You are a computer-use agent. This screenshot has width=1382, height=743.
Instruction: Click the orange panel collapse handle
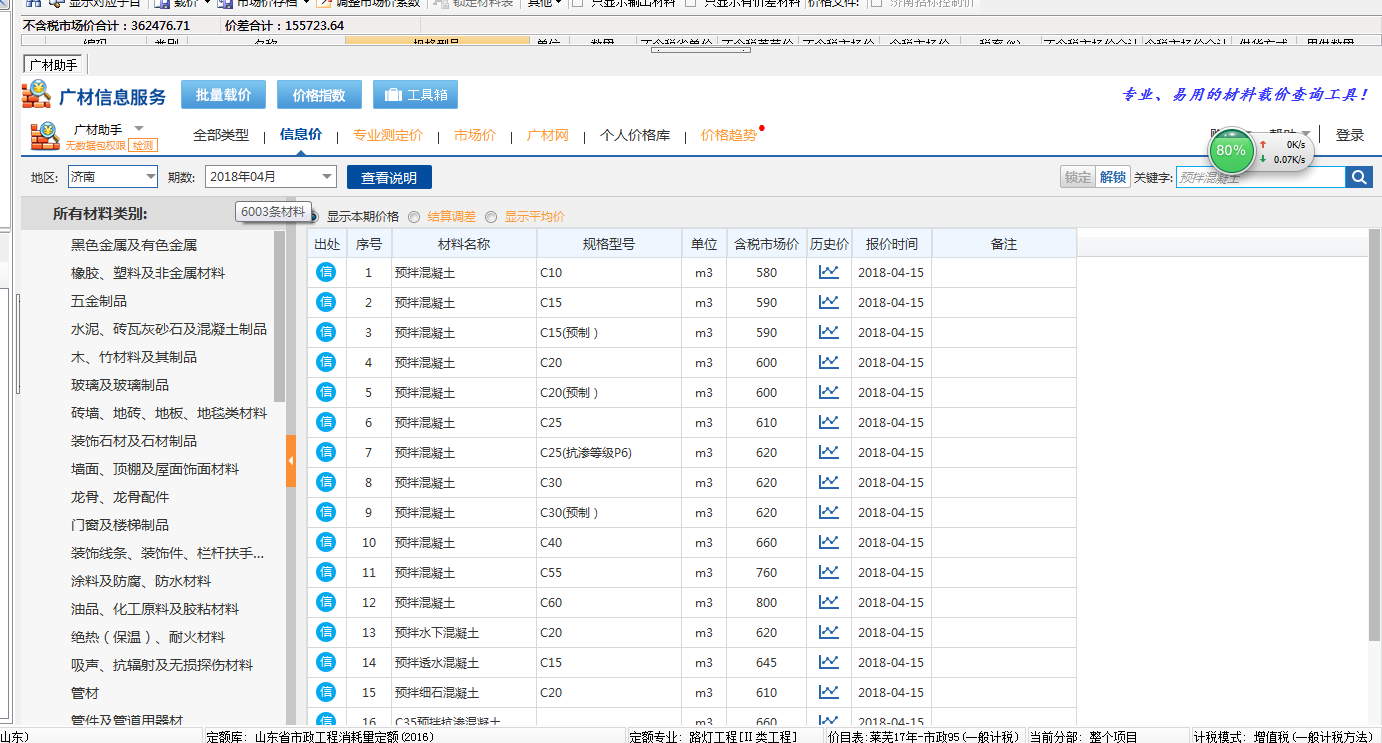click(291, 461)
